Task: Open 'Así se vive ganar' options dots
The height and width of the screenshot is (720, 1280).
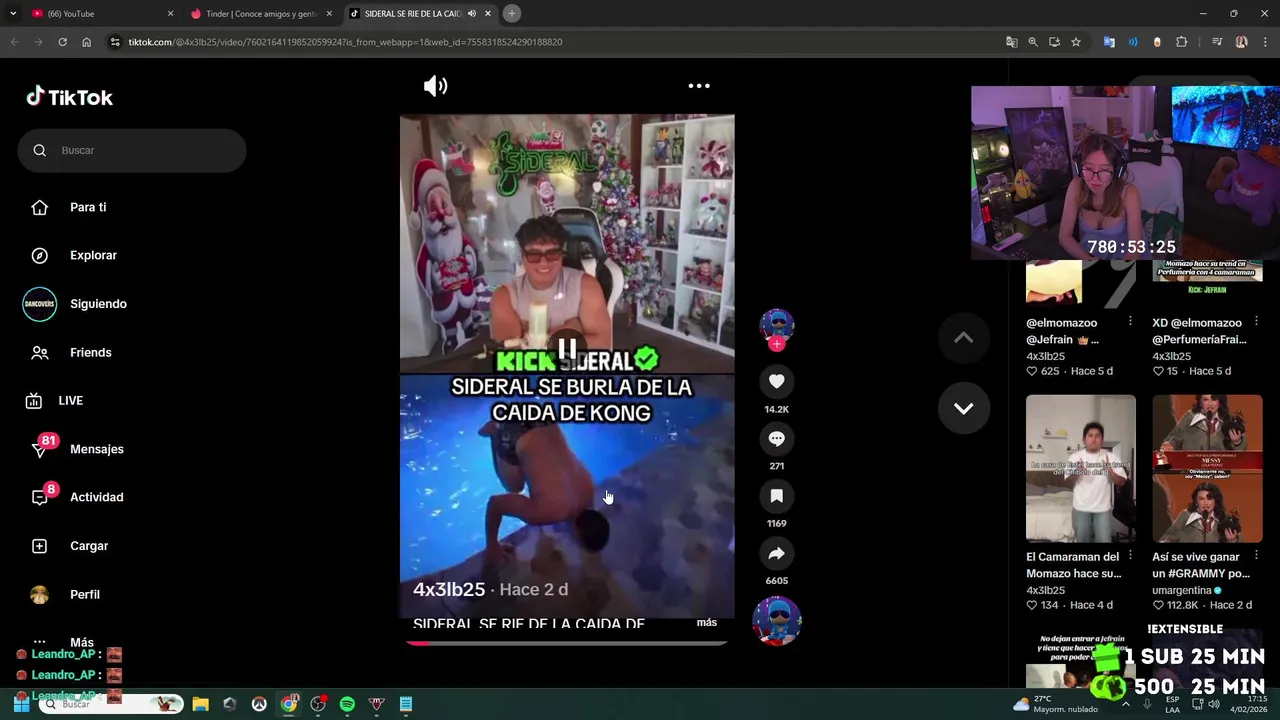Action: coord(1256,556)
